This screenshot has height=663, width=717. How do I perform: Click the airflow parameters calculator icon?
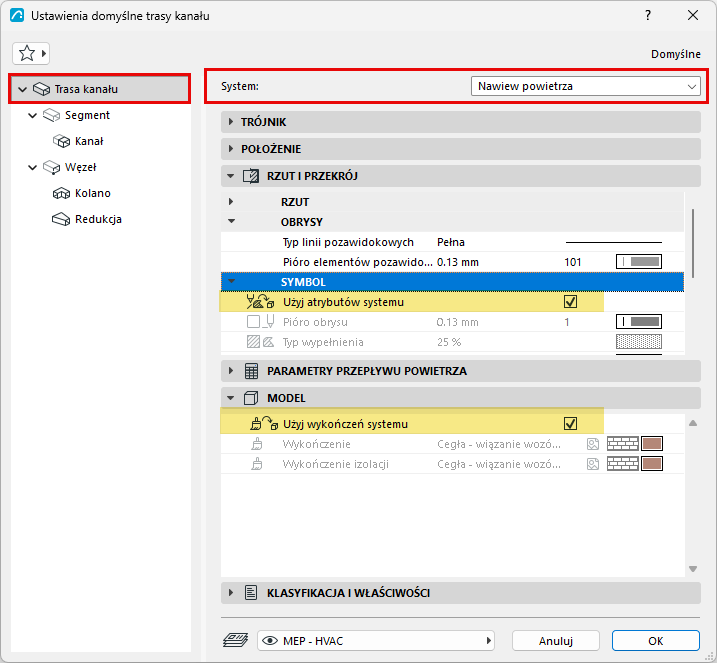pyautogui.click(x=251, y=371)
